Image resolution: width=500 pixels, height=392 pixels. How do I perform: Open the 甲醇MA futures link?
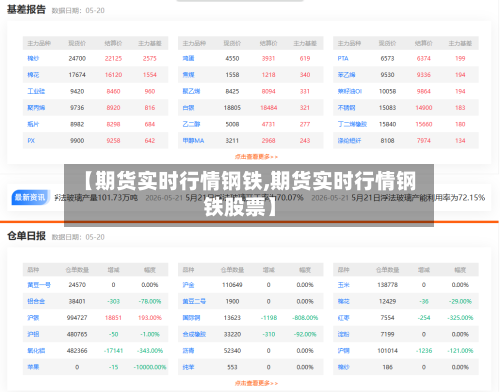193,140
